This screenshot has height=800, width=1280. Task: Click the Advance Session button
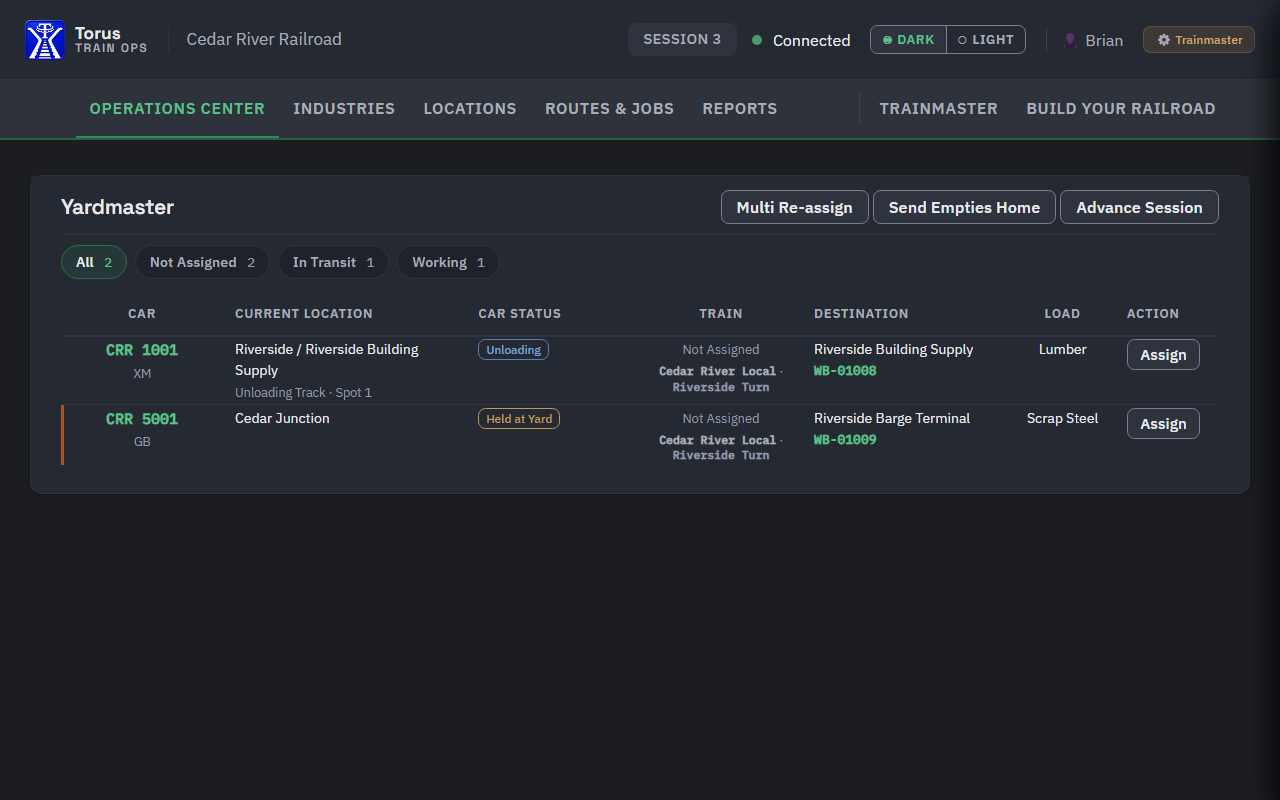[x=1139, y=207]
